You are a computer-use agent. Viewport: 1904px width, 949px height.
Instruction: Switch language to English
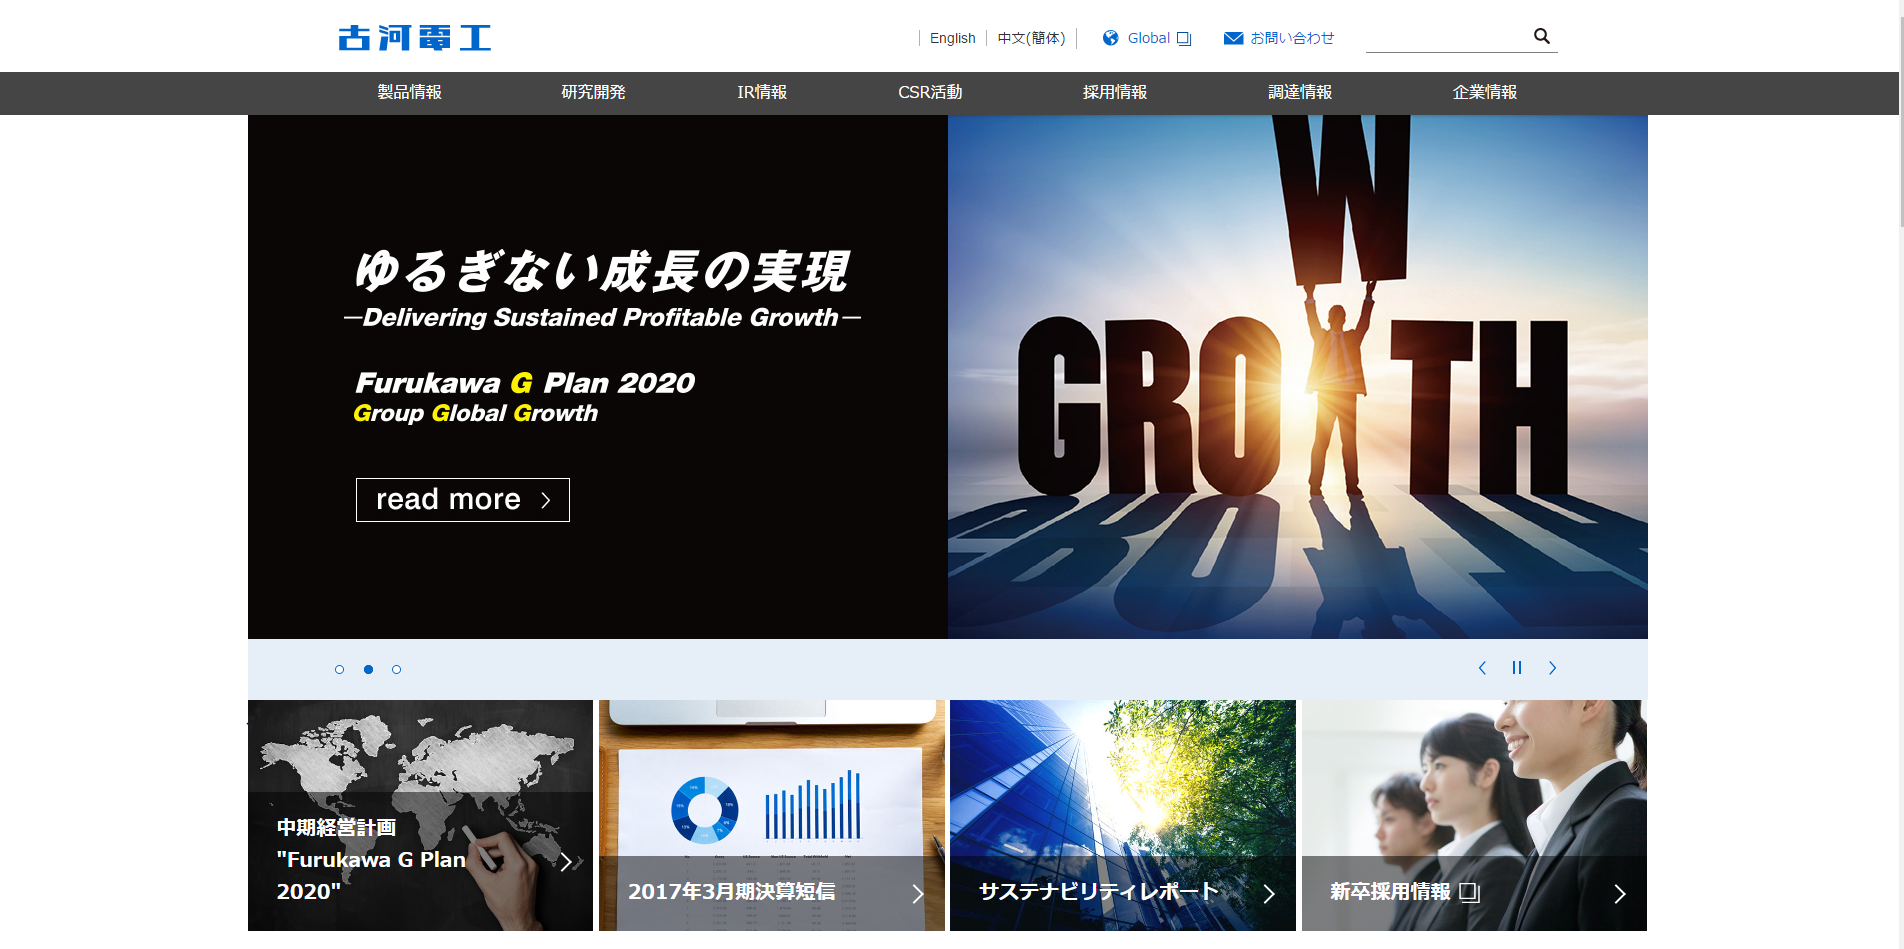[952, 38]
